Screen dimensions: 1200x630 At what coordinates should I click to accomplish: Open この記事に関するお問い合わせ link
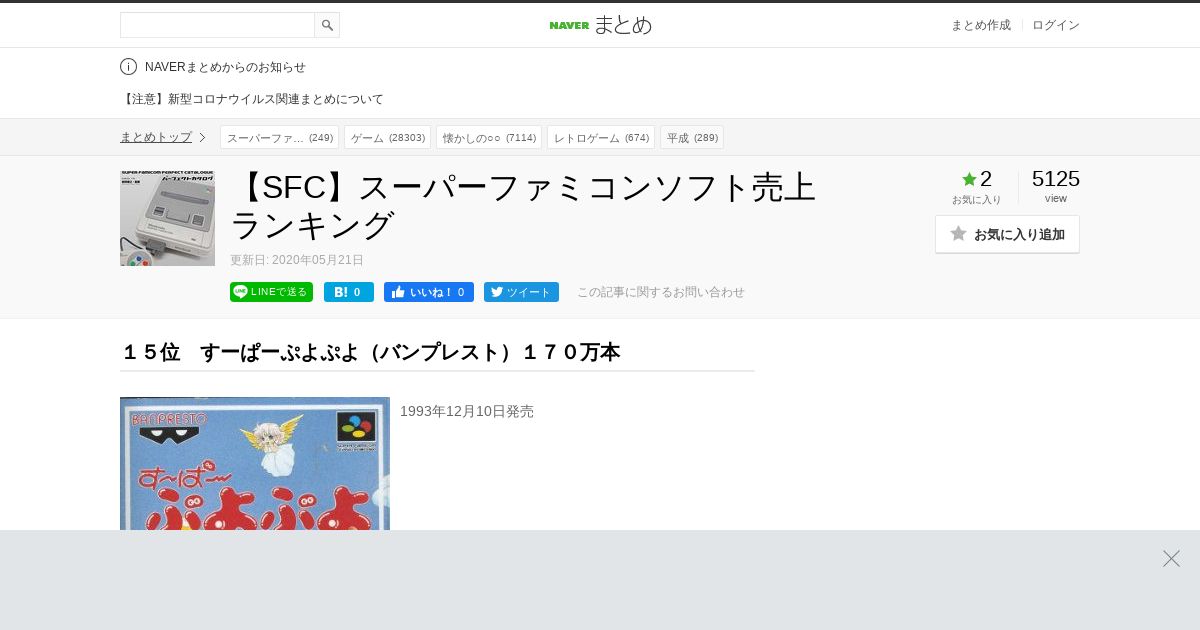coord(660,292)
